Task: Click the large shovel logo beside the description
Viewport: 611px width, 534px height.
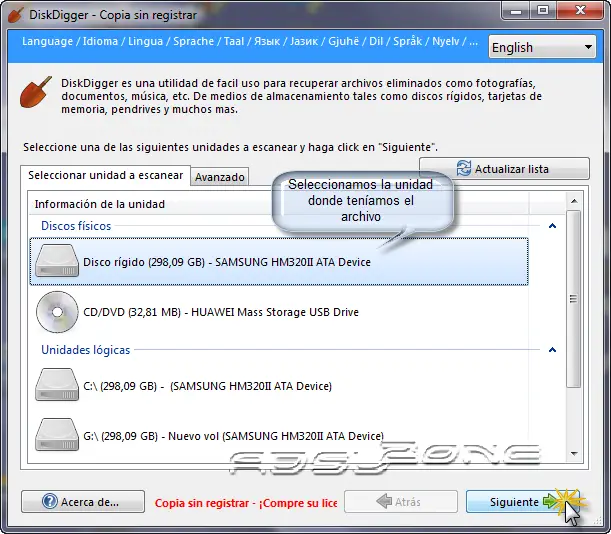Action: pyautogui.click(x=36, y=92)
